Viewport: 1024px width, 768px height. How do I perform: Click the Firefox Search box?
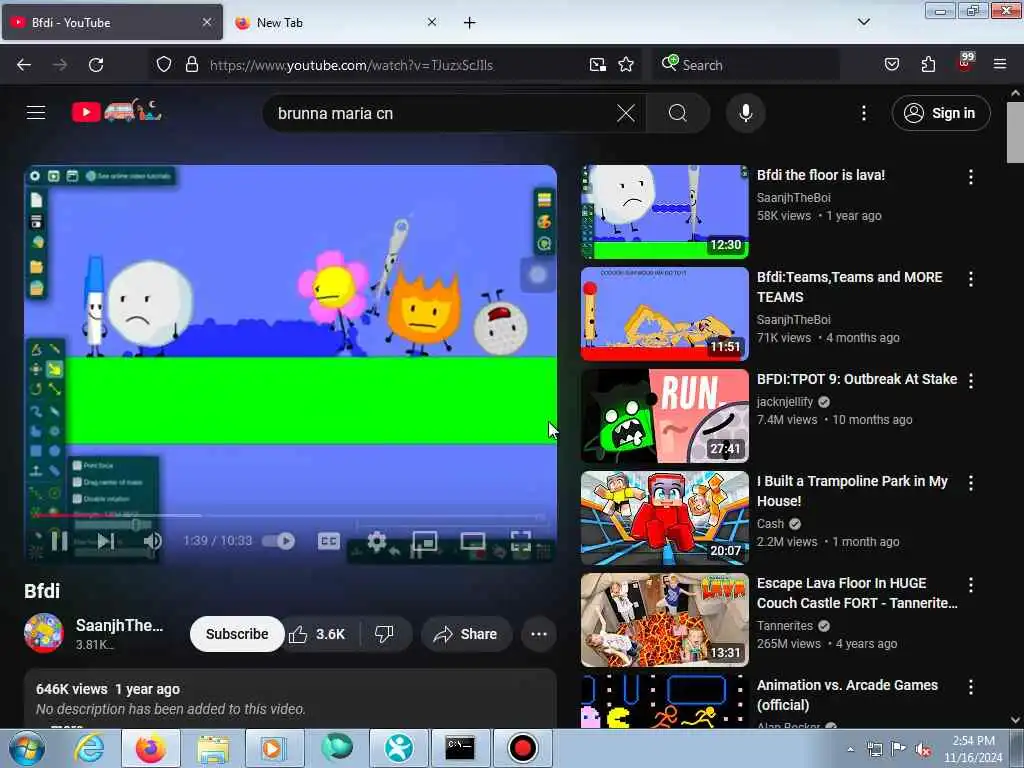pyautogui.click(x=746, y=65)
